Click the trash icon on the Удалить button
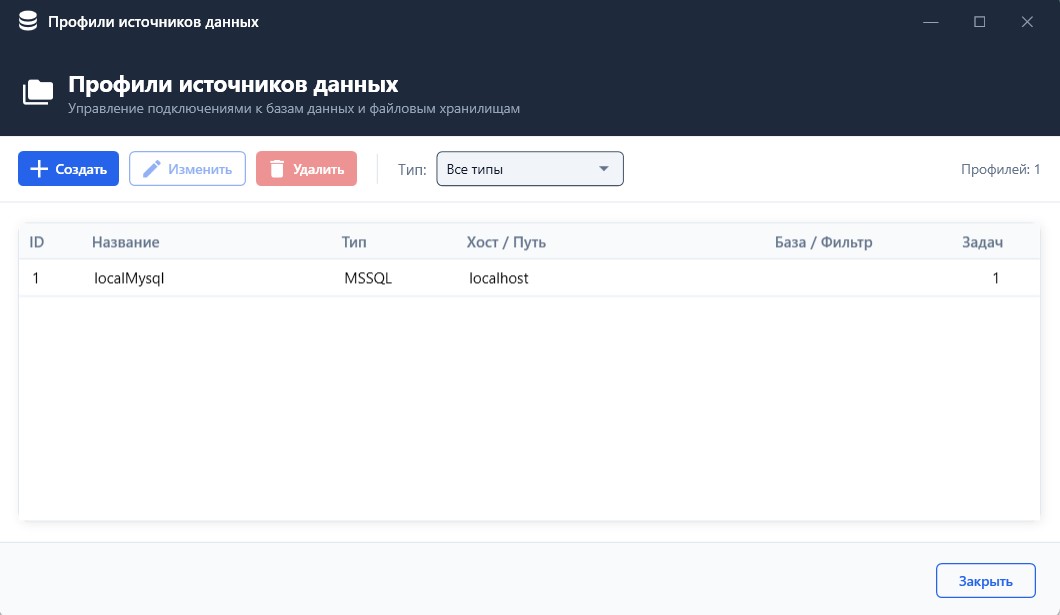Screen dimensions: 1060x615 click(x=277, y=169)
